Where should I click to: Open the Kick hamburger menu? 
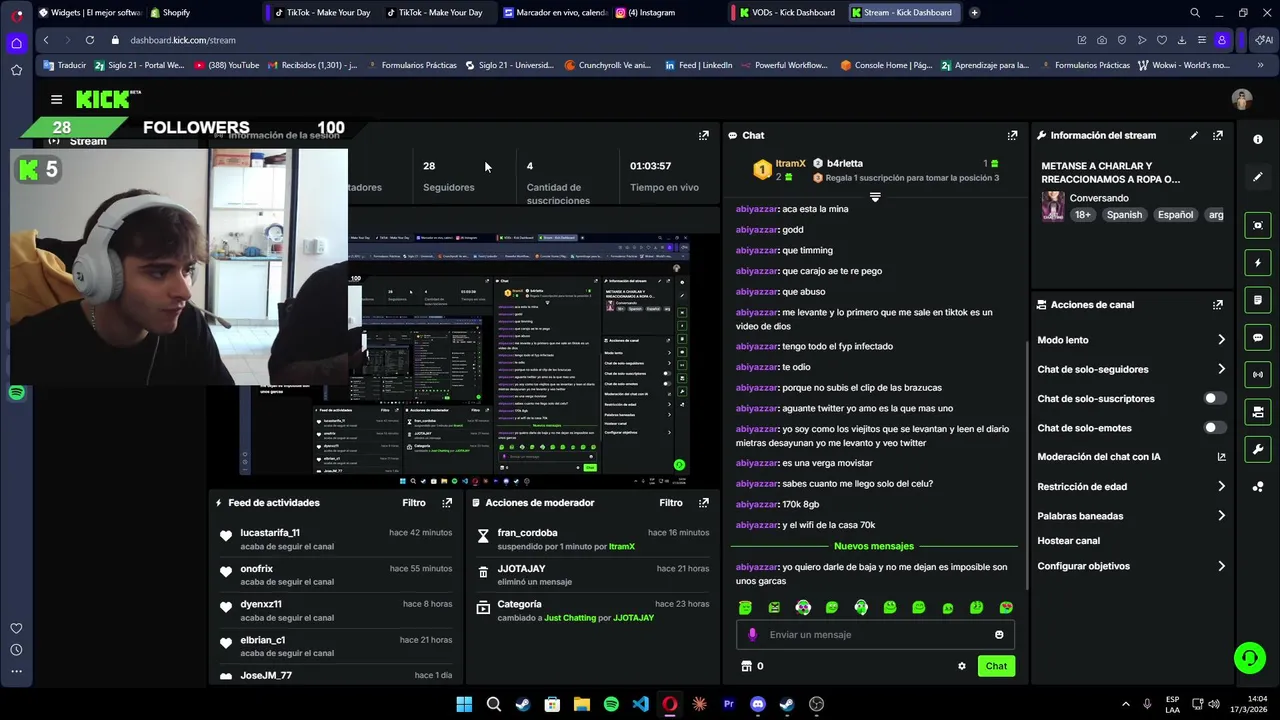[x=56, y=99]
